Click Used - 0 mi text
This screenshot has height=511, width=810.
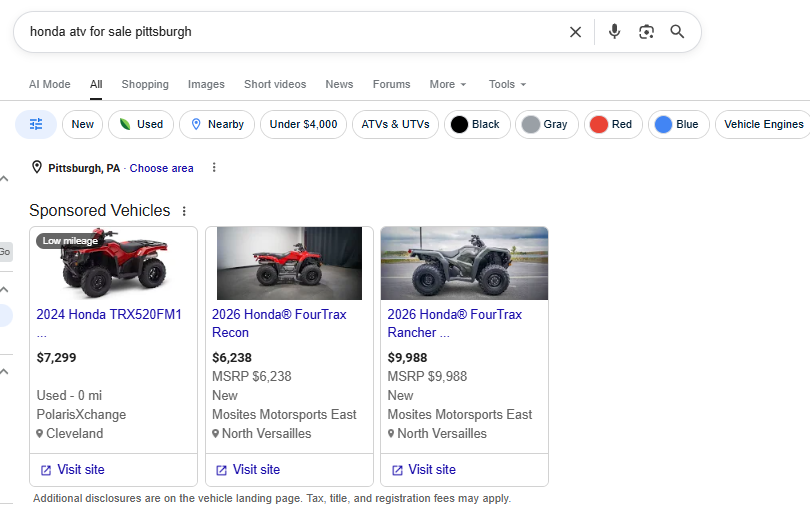click(69, 395)
